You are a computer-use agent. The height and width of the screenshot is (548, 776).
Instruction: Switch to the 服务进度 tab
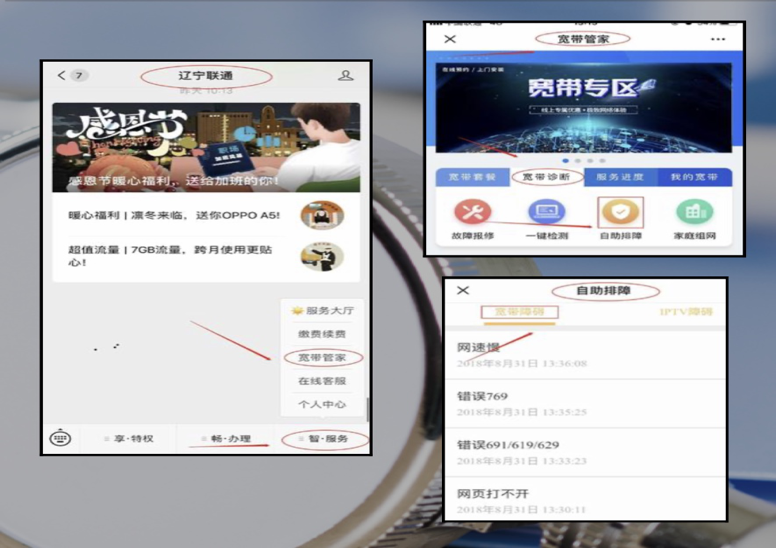621,177
